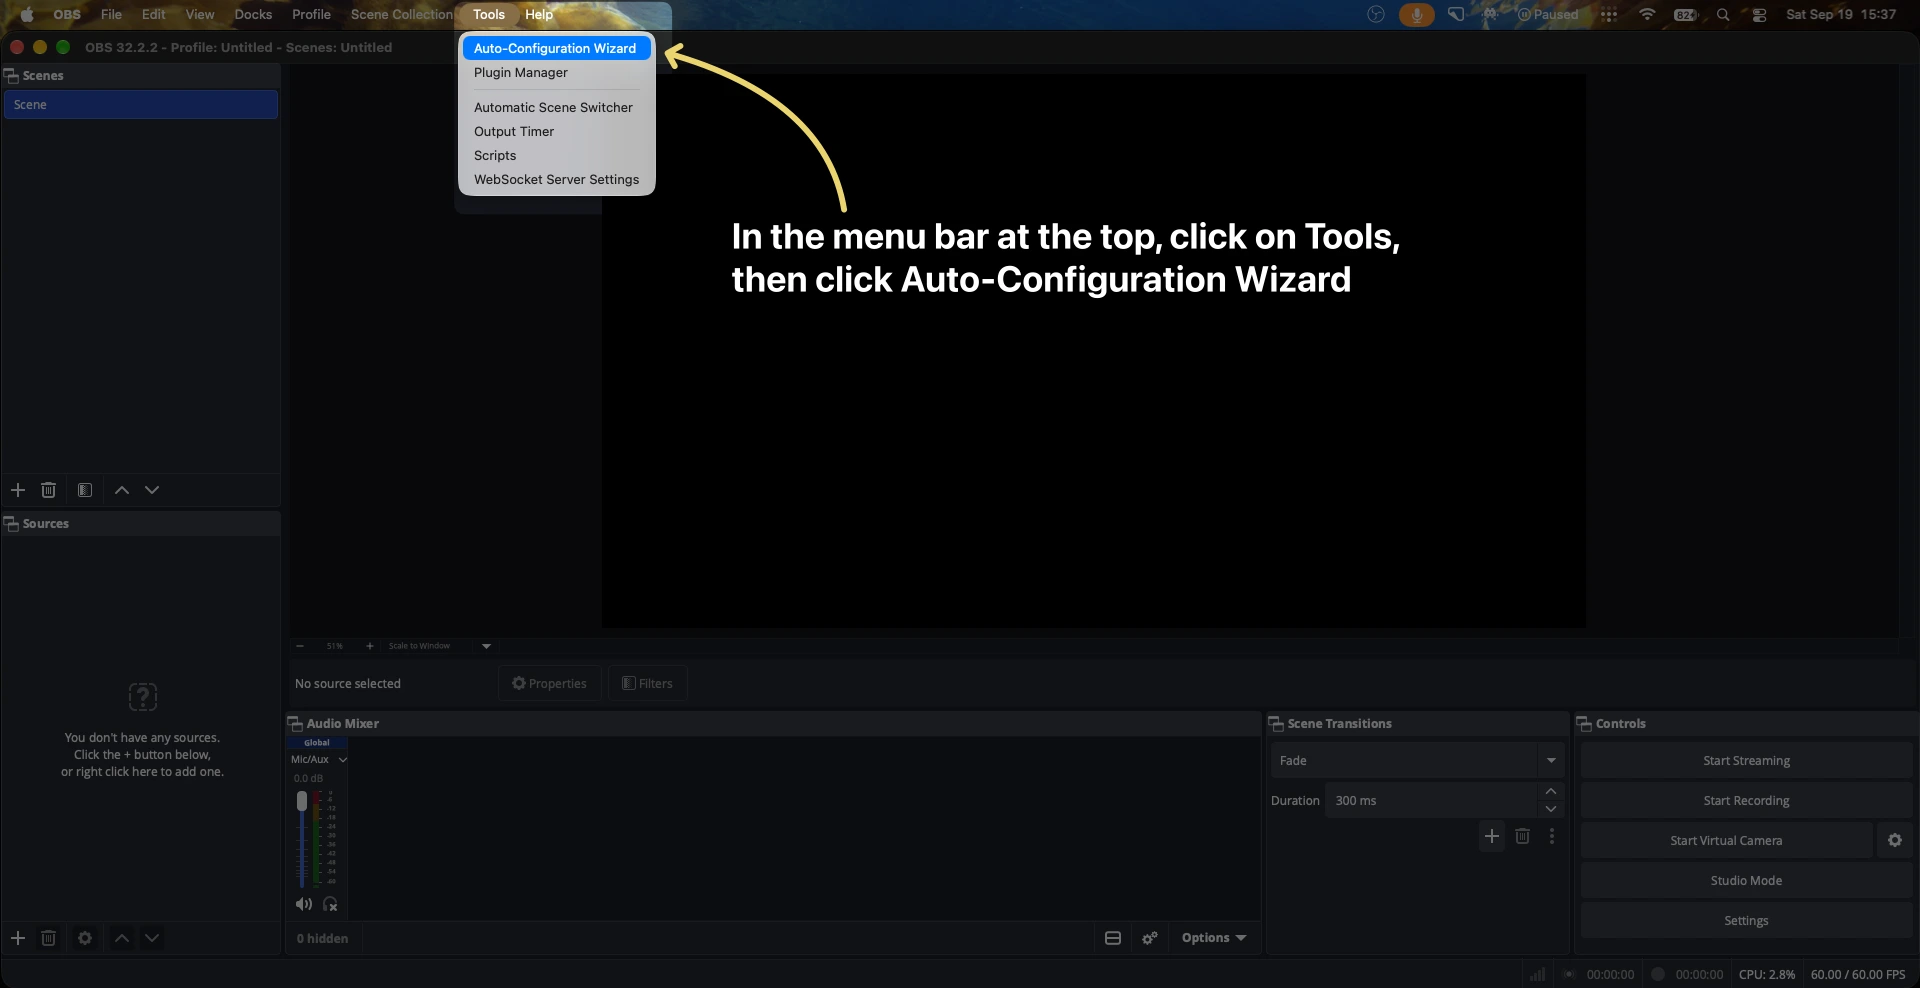The width and height of the screenshot is (1920, 988).
Task: Expand the Mic/Aux channel chevron menu
Action: (343, 760)
